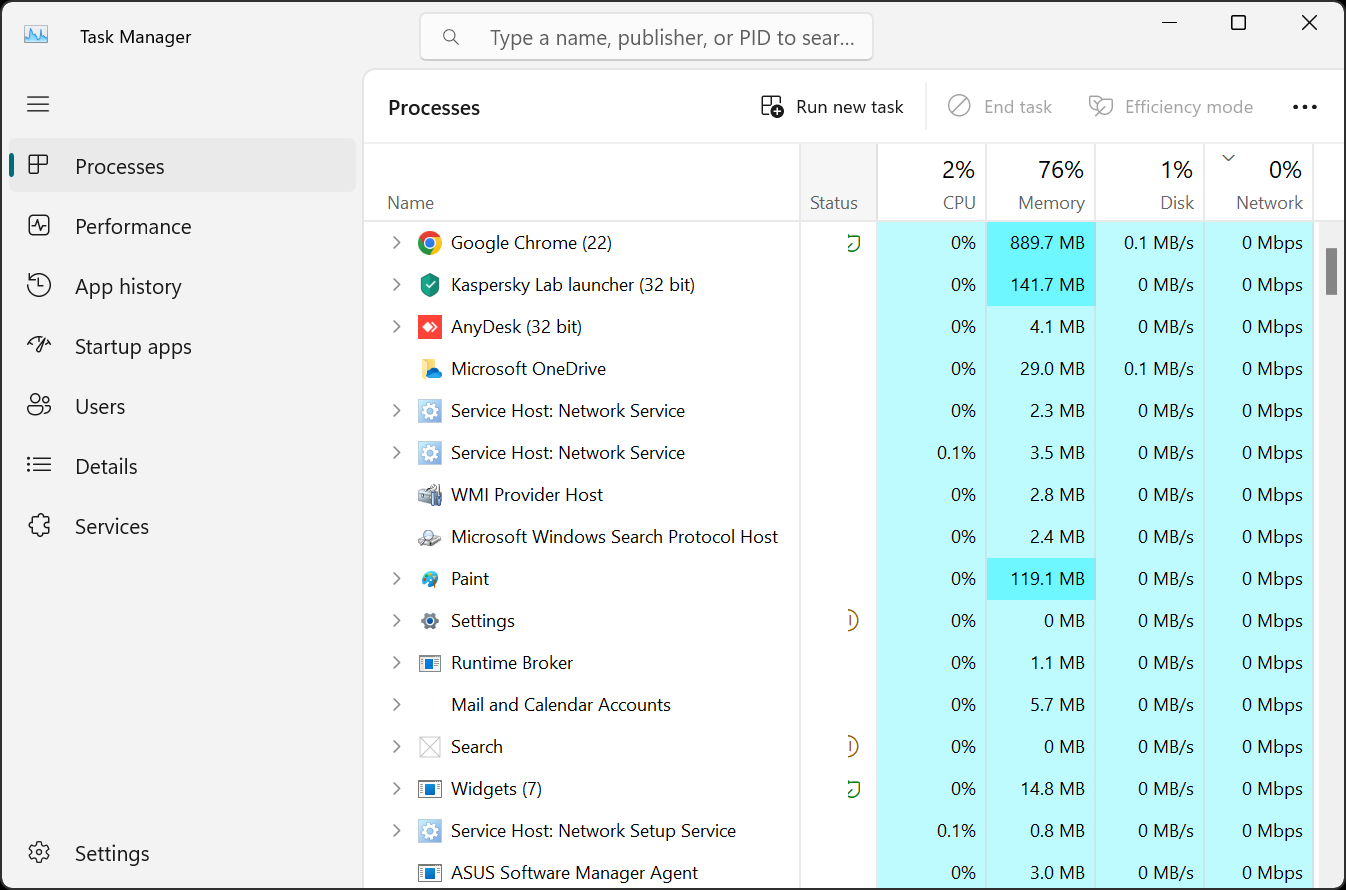Viewport: 1346px width, 890px height.
Task: Expand the Paint process group
Action: tap(397, 579)
